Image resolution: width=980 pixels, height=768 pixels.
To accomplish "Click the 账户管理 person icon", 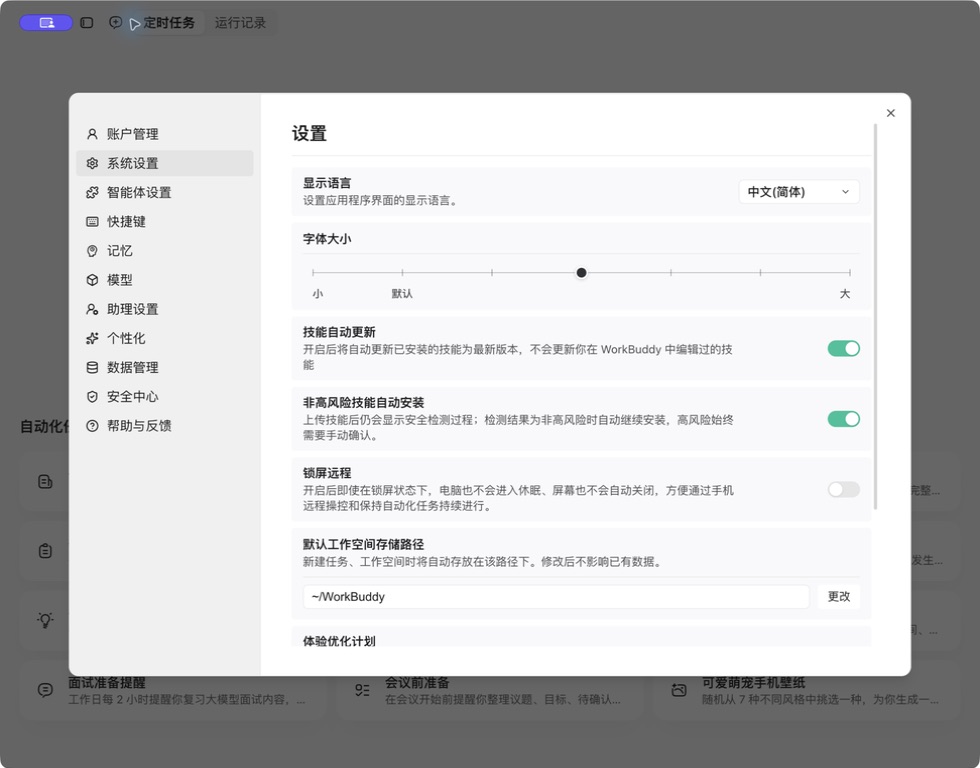I will point(92,134).
